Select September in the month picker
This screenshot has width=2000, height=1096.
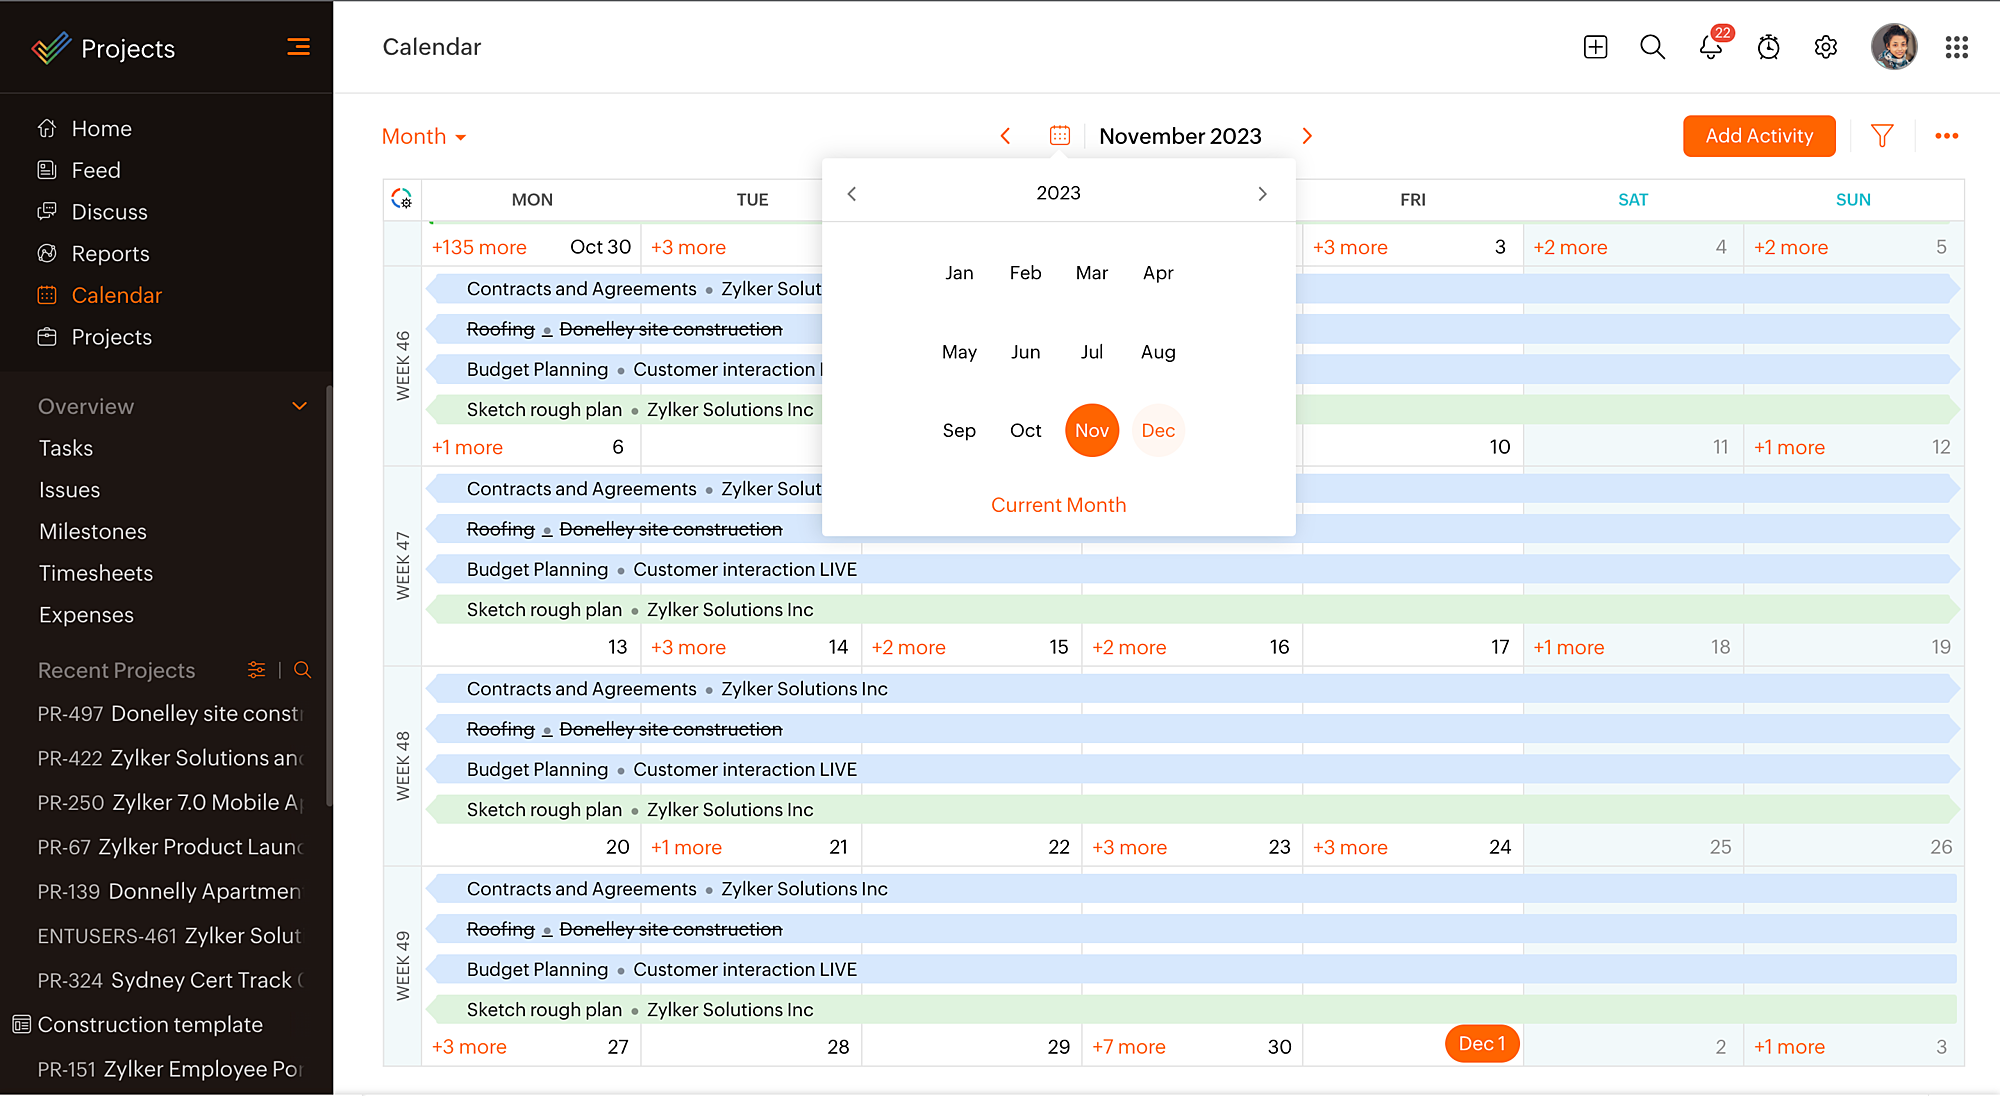point(959,430)
